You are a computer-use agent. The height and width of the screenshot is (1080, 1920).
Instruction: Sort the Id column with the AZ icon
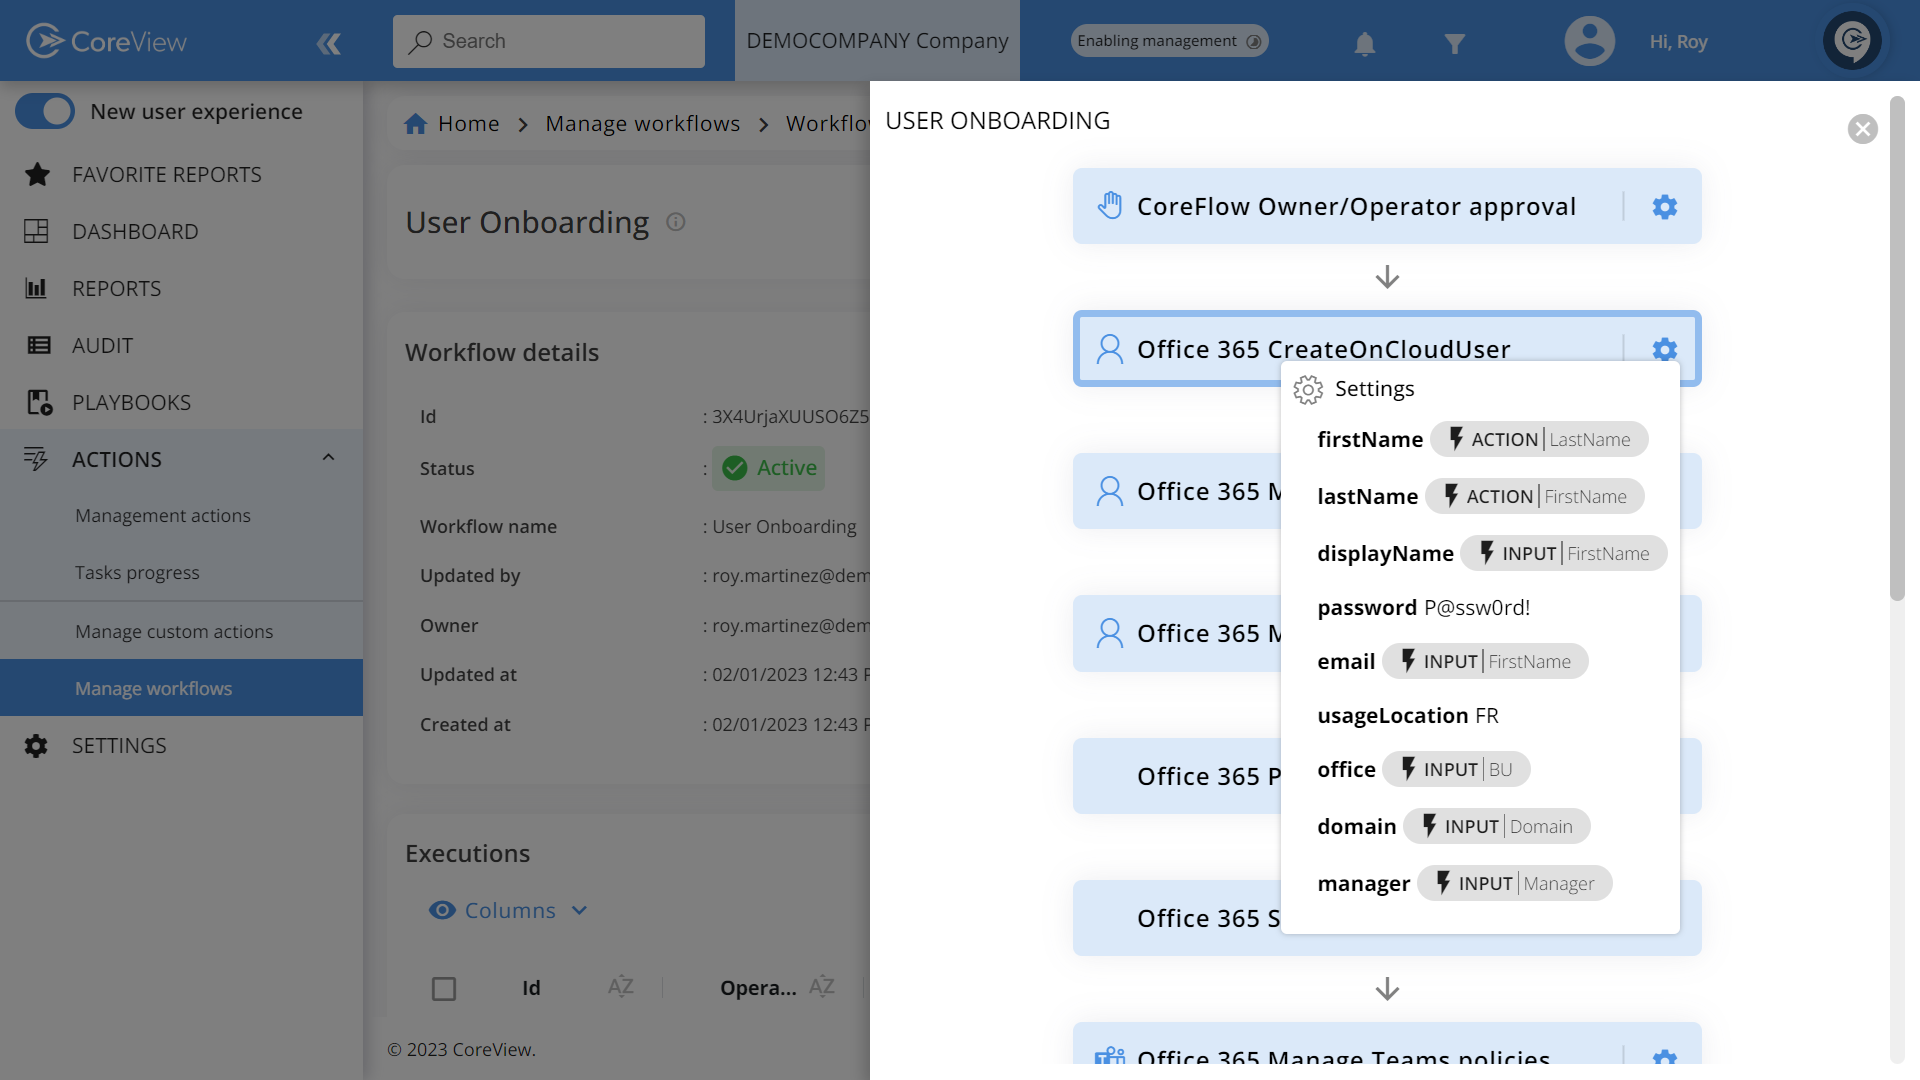pyautogui.click(x=620, y=987)
